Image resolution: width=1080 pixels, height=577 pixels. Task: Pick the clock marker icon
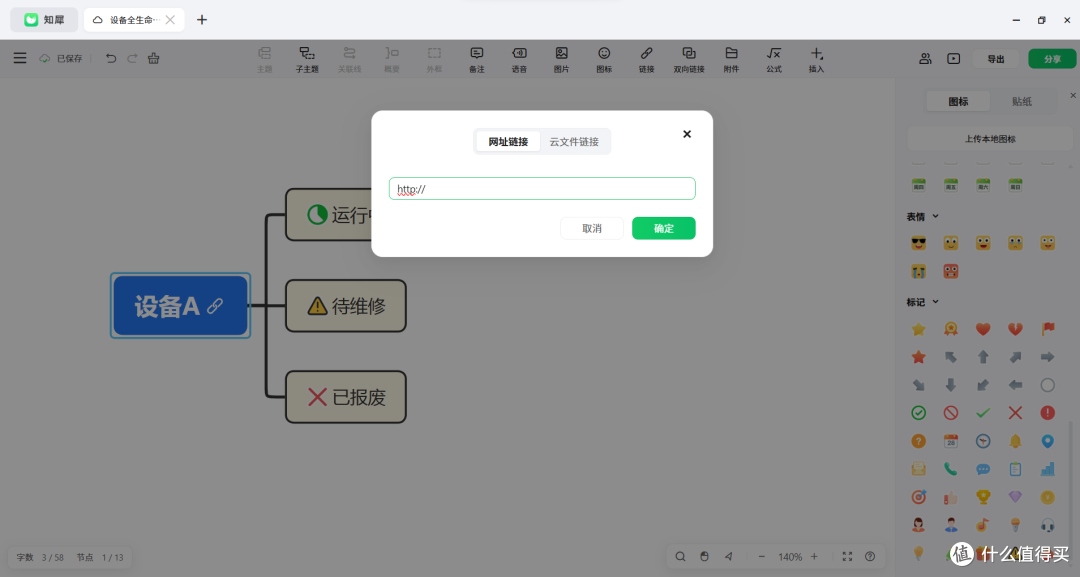click(983, 441)
